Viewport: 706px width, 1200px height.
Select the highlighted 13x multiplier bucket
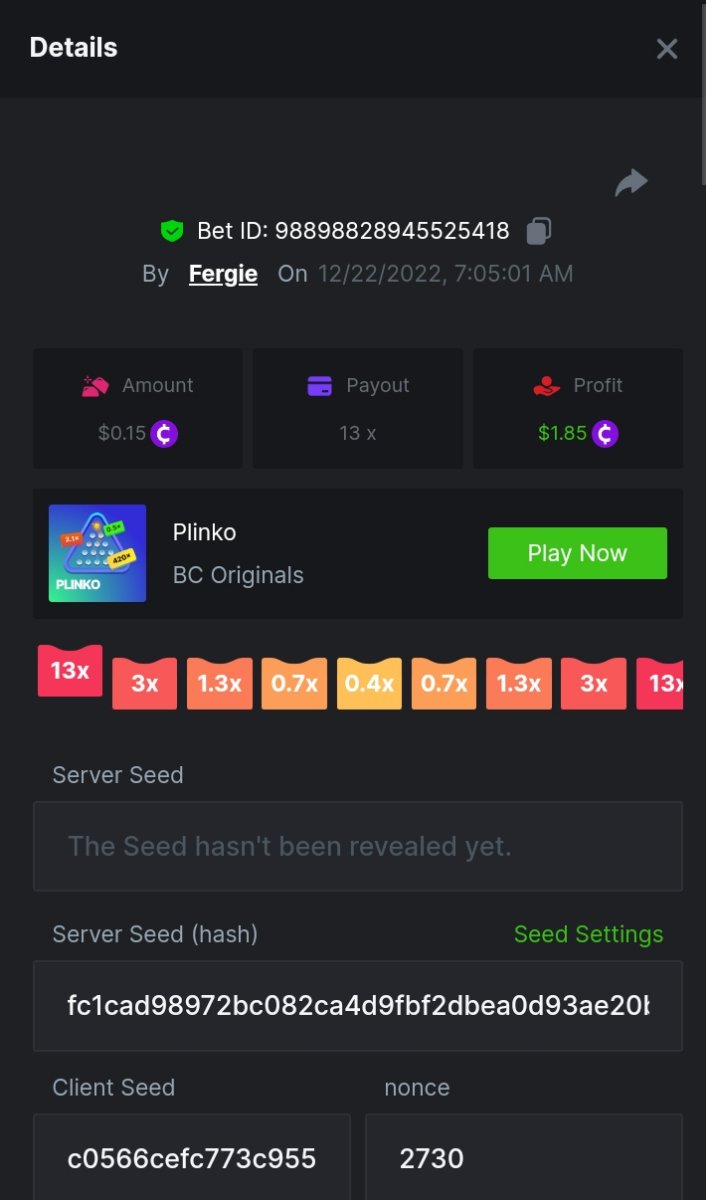pyautogui.click(x=70, y=671)
